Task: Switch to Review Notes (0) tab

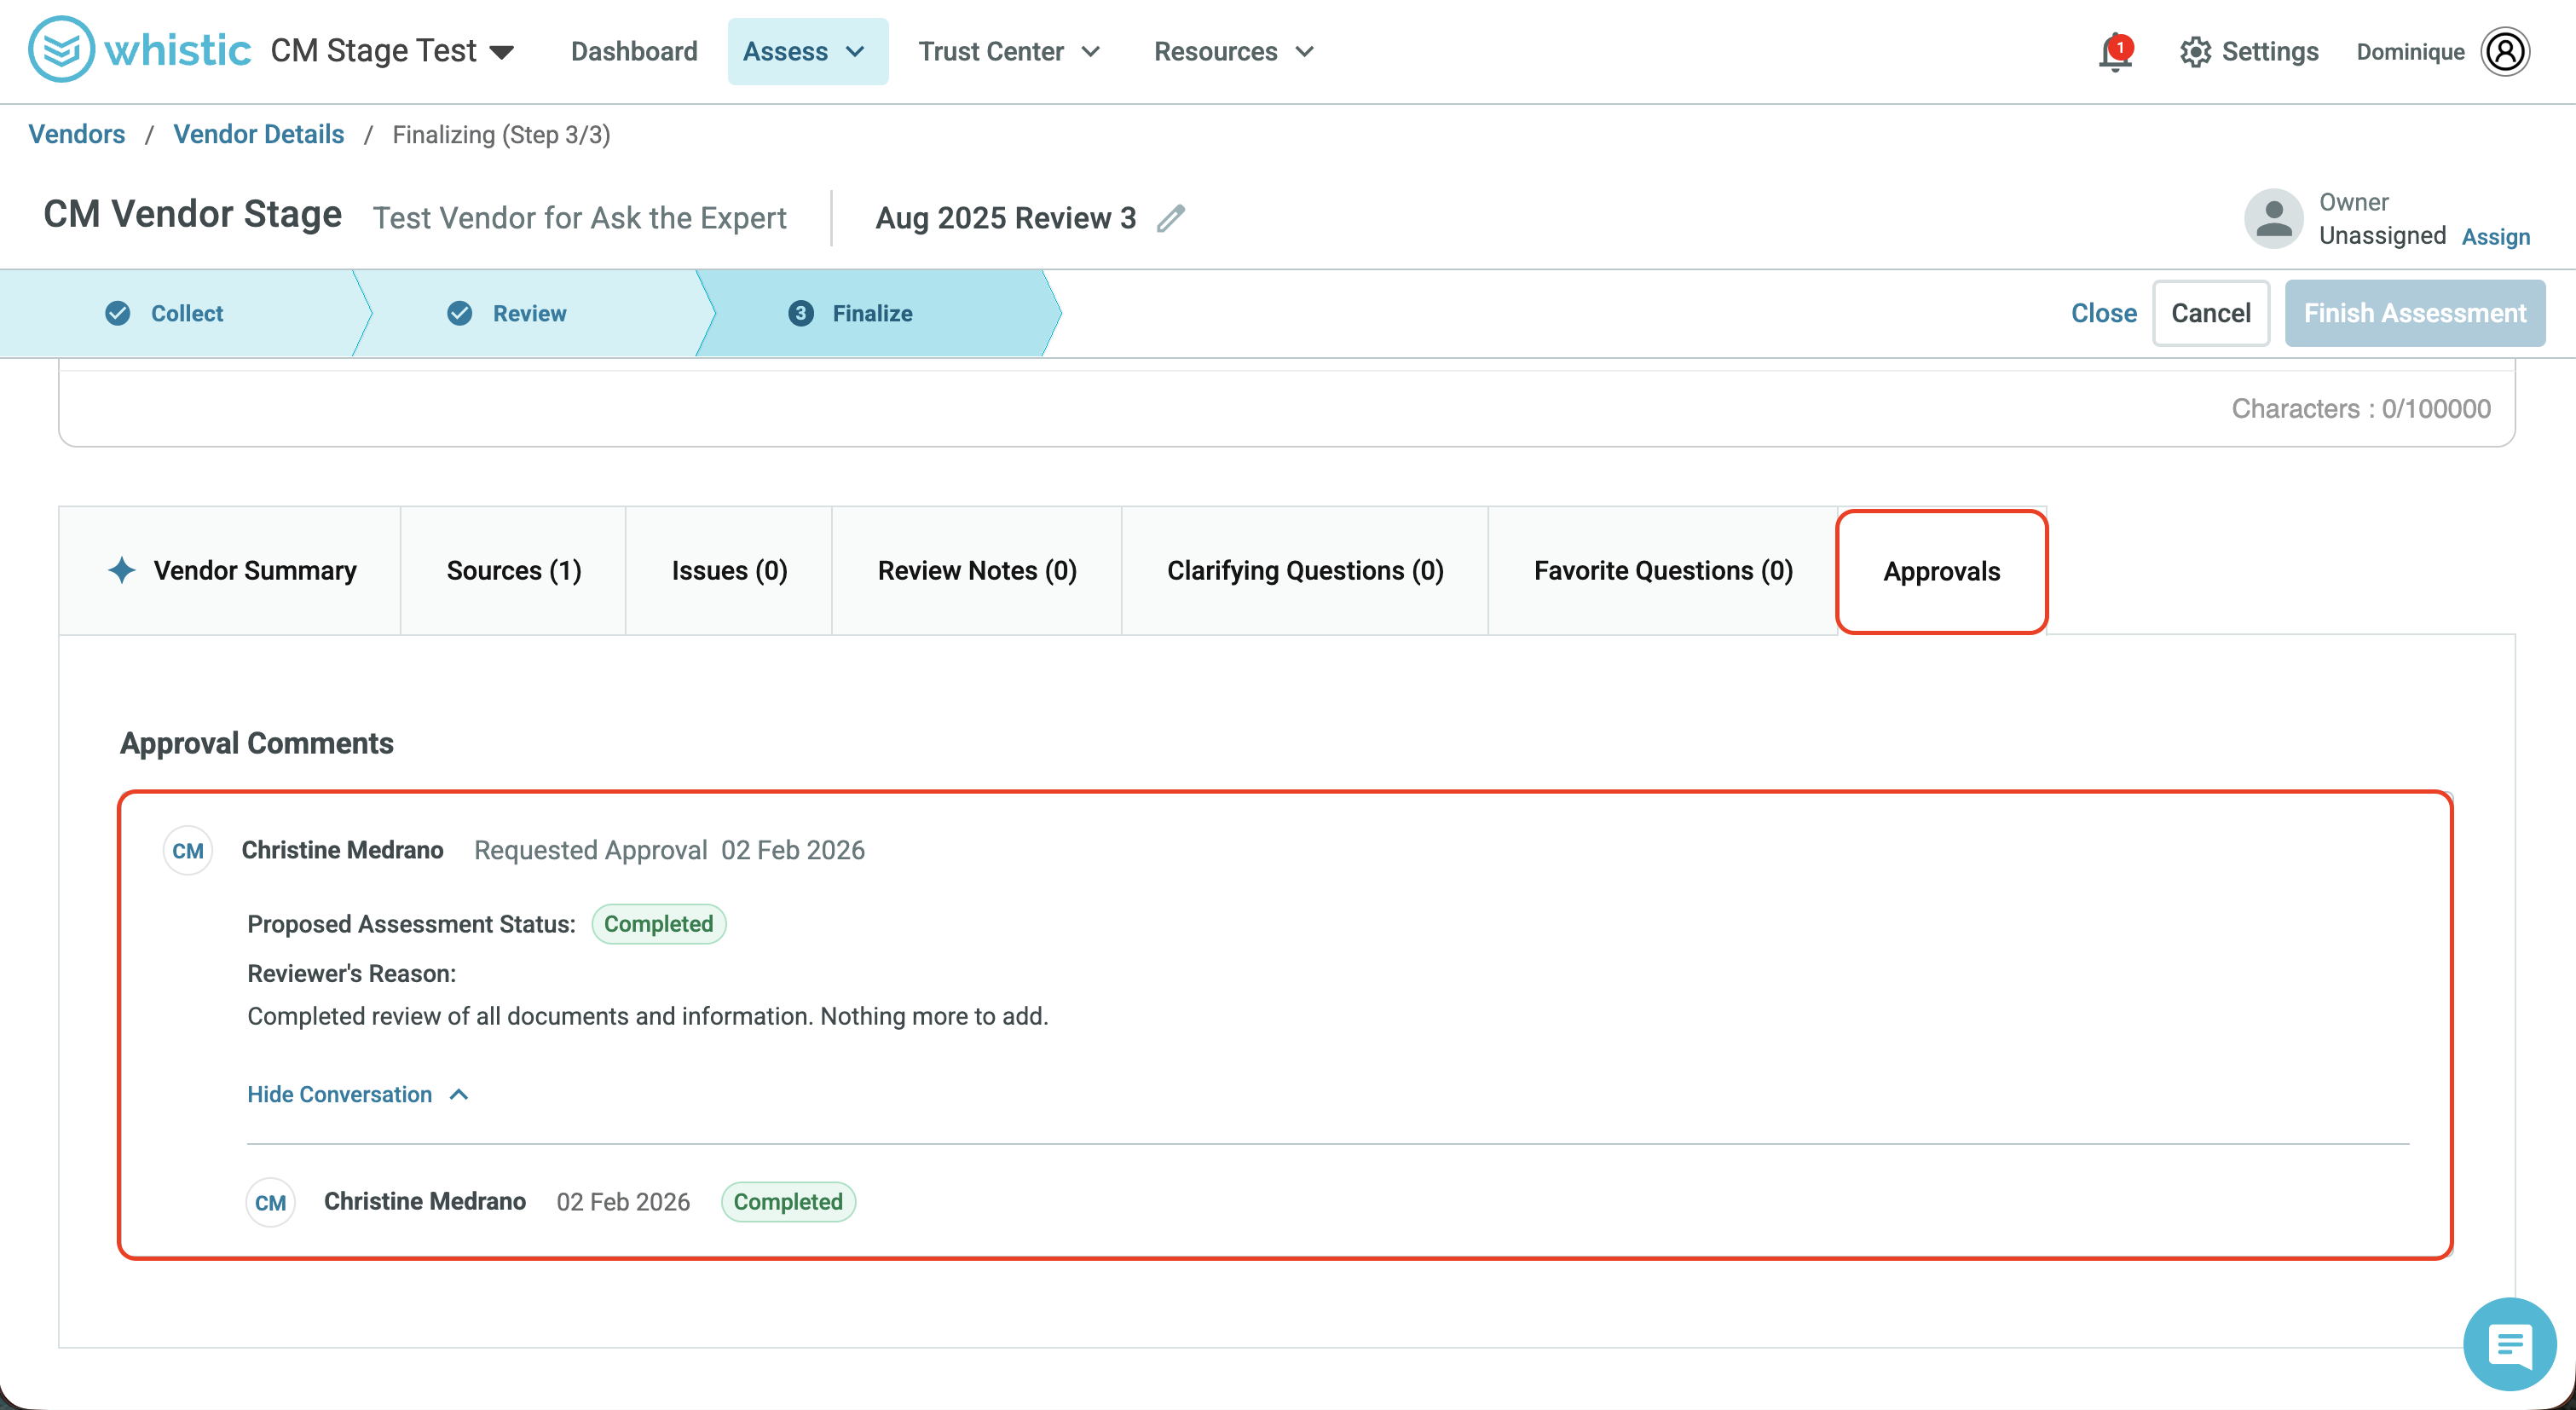Action: tap(977, 570)
